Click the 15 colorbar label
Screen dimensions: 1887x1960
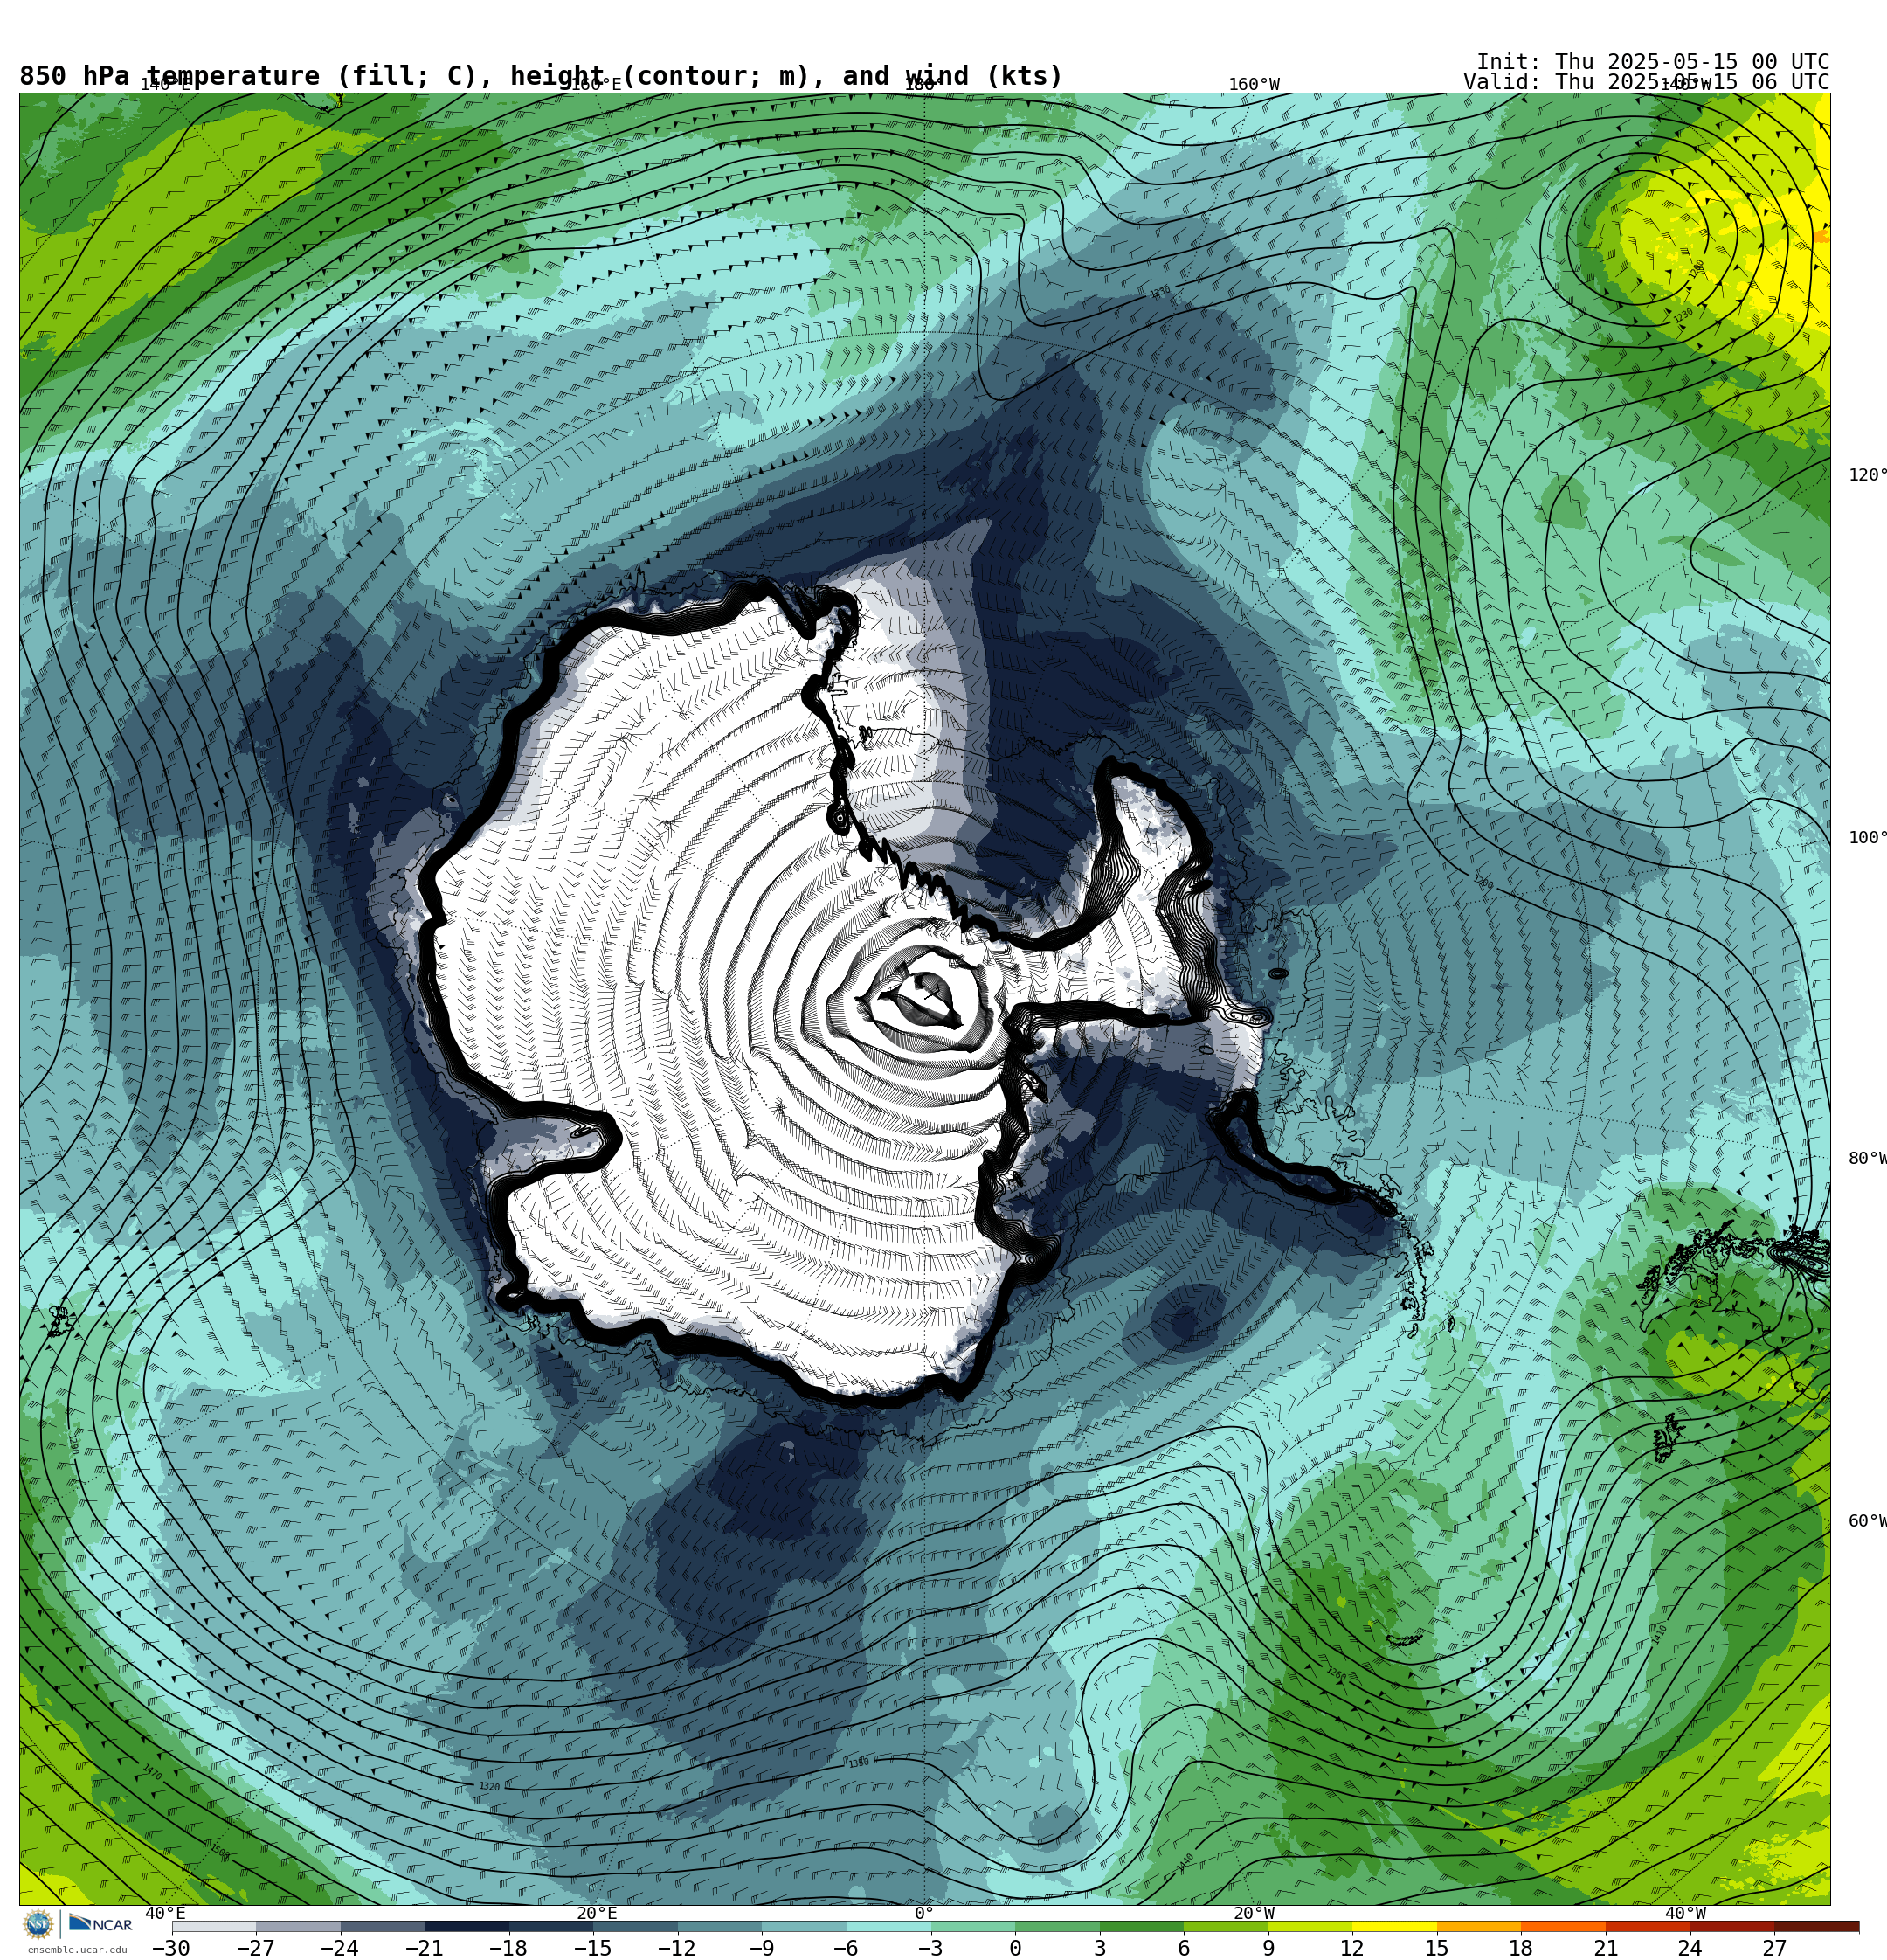tap(1437, 1948)
